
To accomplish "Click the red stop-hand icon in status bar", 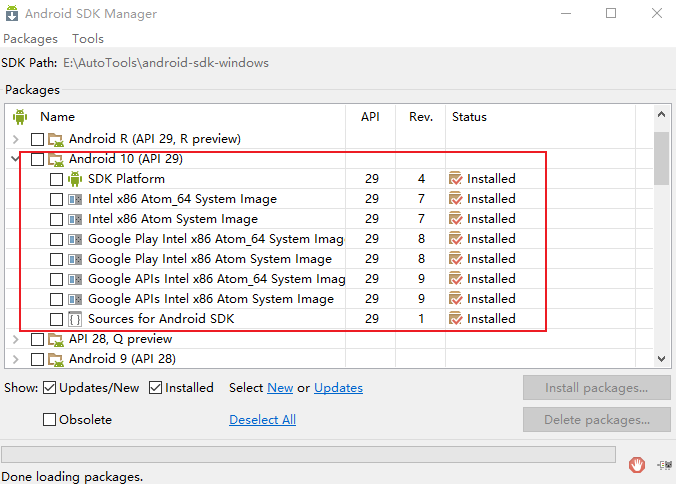I will 637,464.
